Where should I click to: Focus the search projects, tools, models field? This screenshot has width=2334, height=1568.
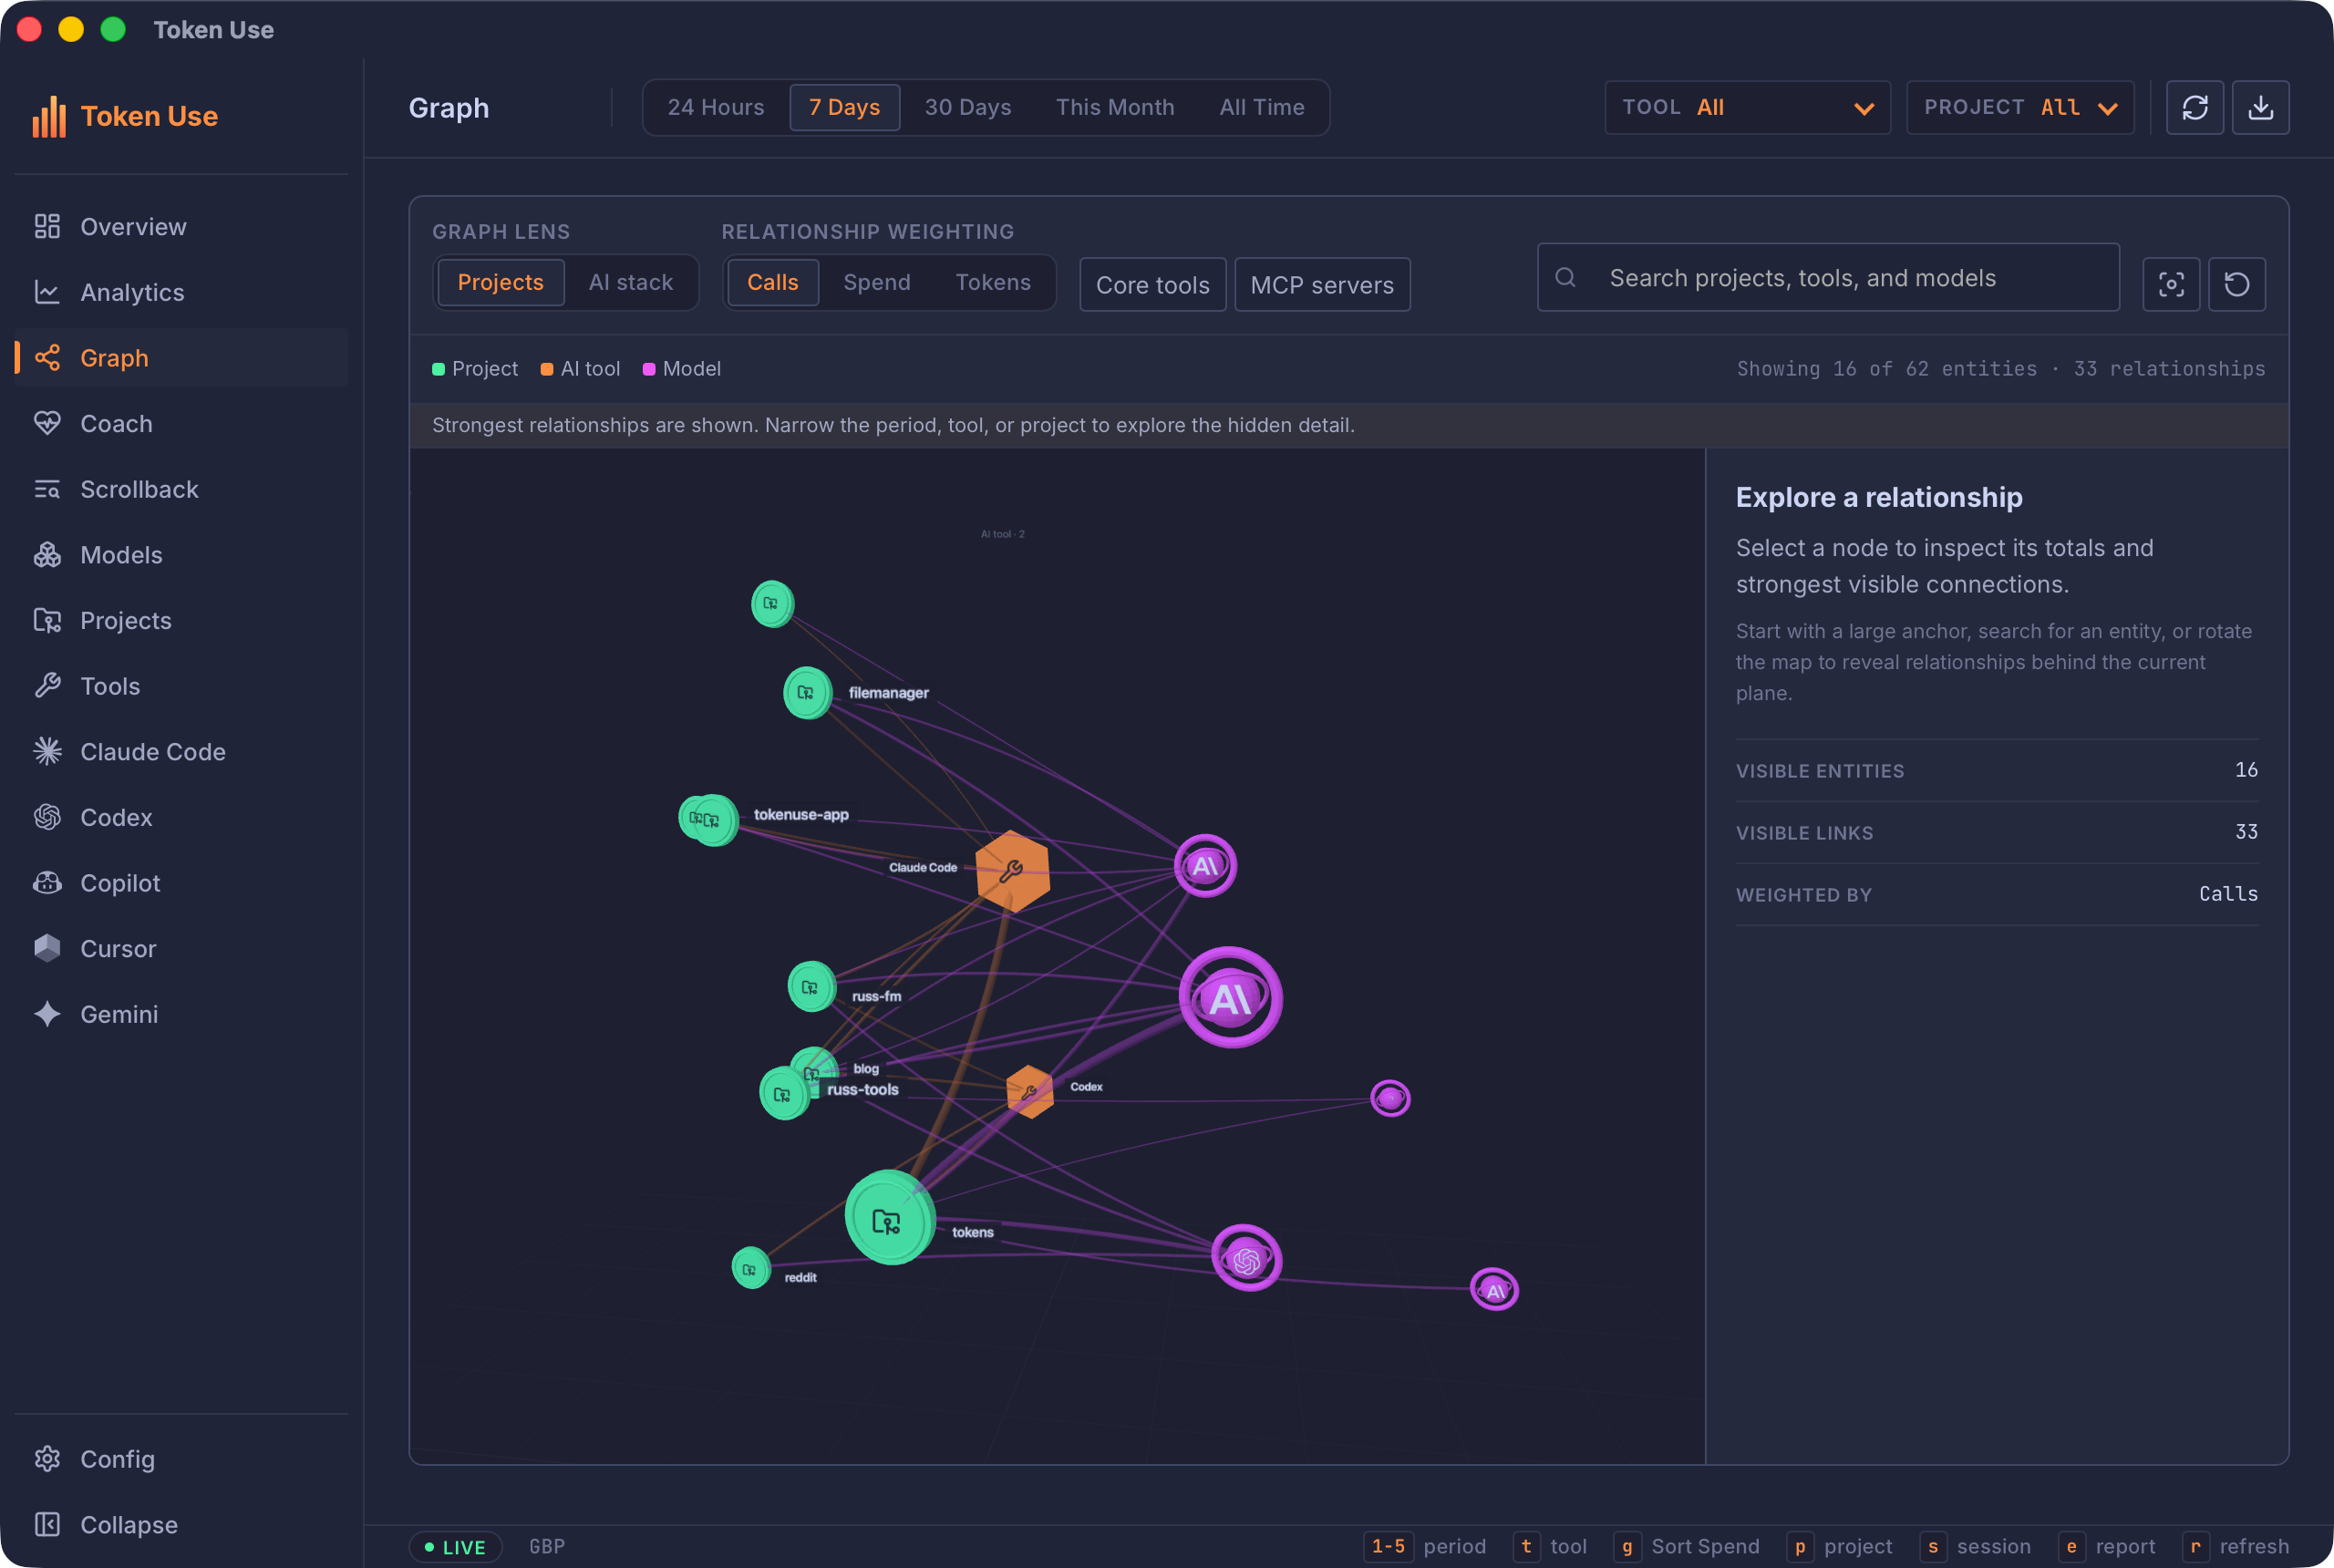[x=1827, y=277]
